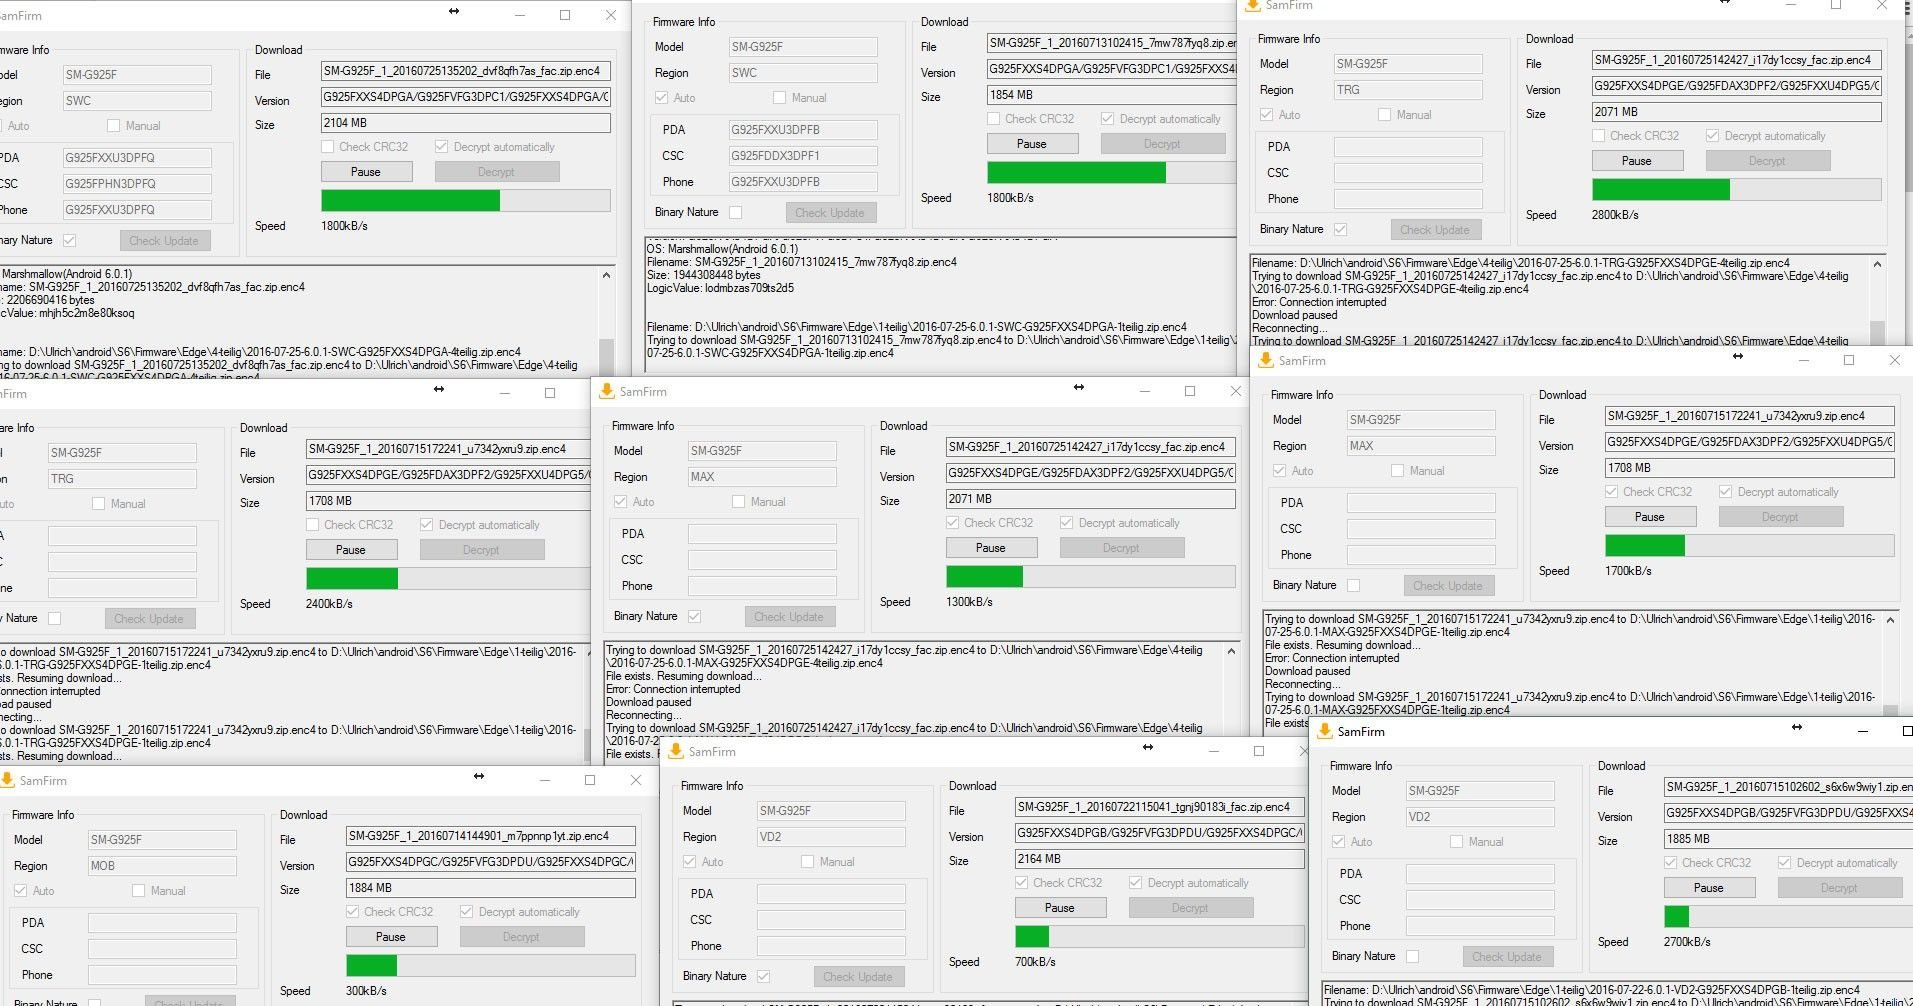Screen dimensions: 1913x1006
Task: Click Size field showing 1885 MB
Action: coord(1788,839)
